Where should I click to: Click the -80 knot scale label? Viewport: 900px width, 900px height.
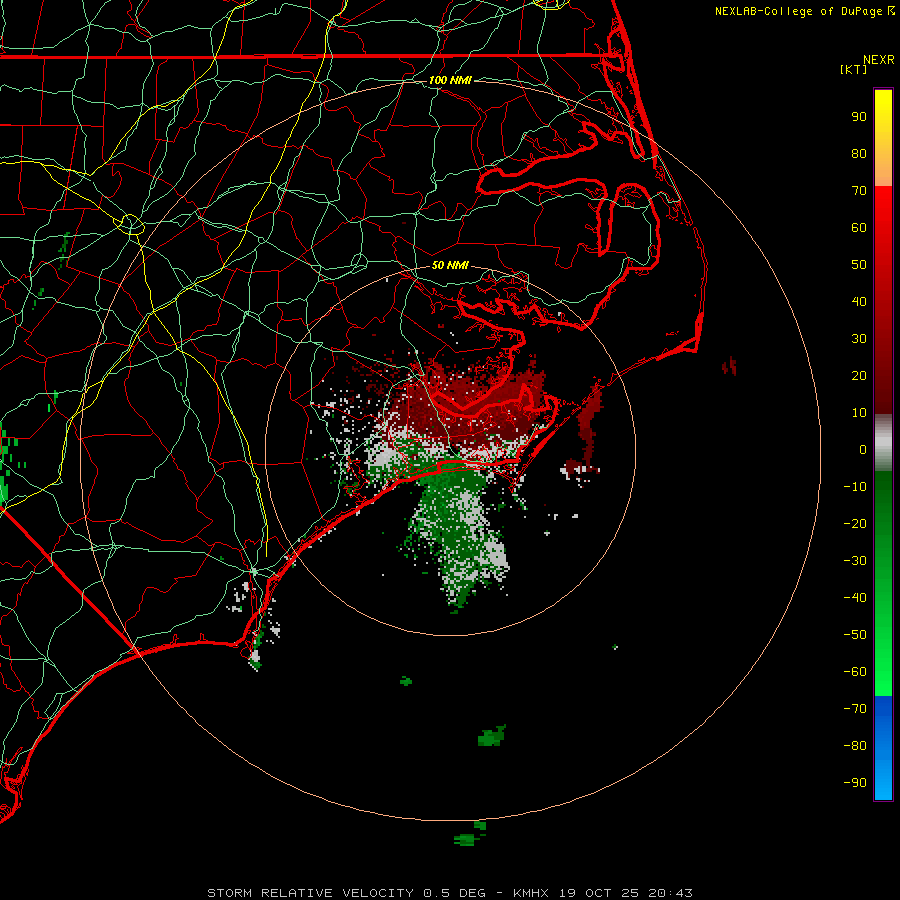(x=855, y=746)
